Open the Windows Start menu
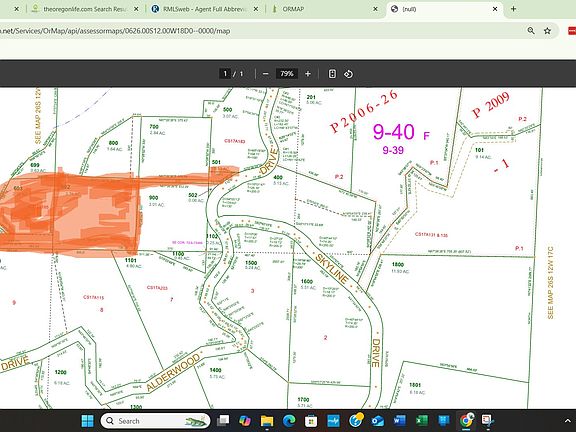The width and height of the screenshot is (576, 432). pyautogui.click(x=87, y=421)
